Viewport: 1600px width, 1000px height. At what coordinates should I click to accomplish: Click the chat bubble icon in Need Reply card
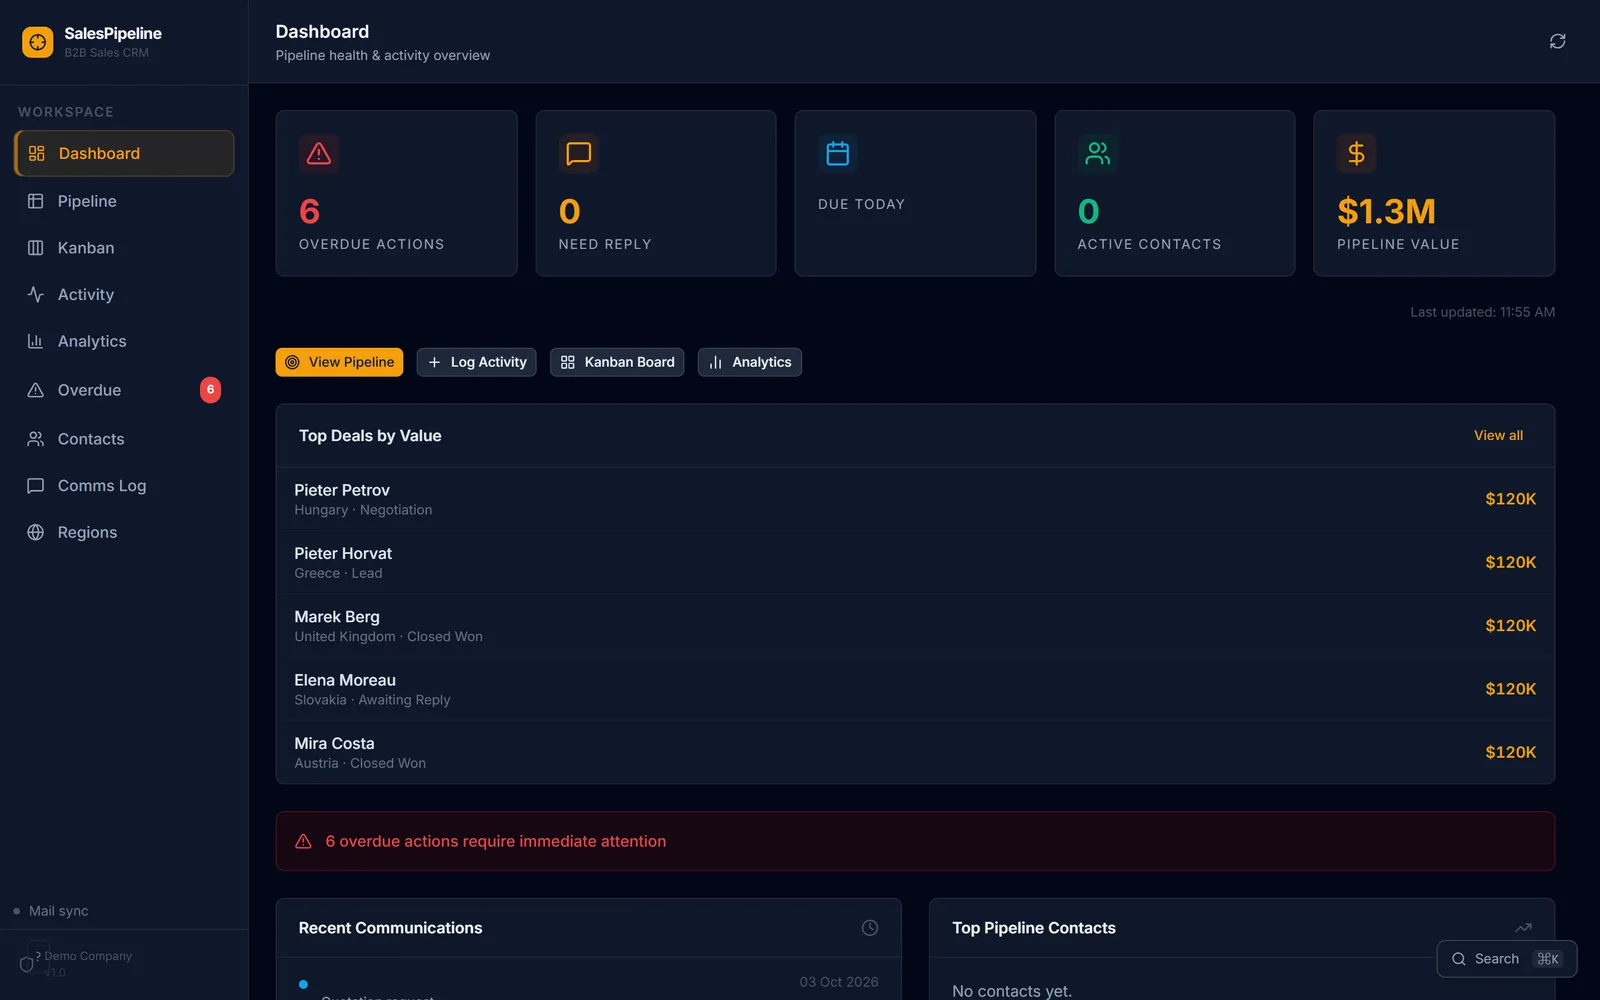click(x=578, y=153)
